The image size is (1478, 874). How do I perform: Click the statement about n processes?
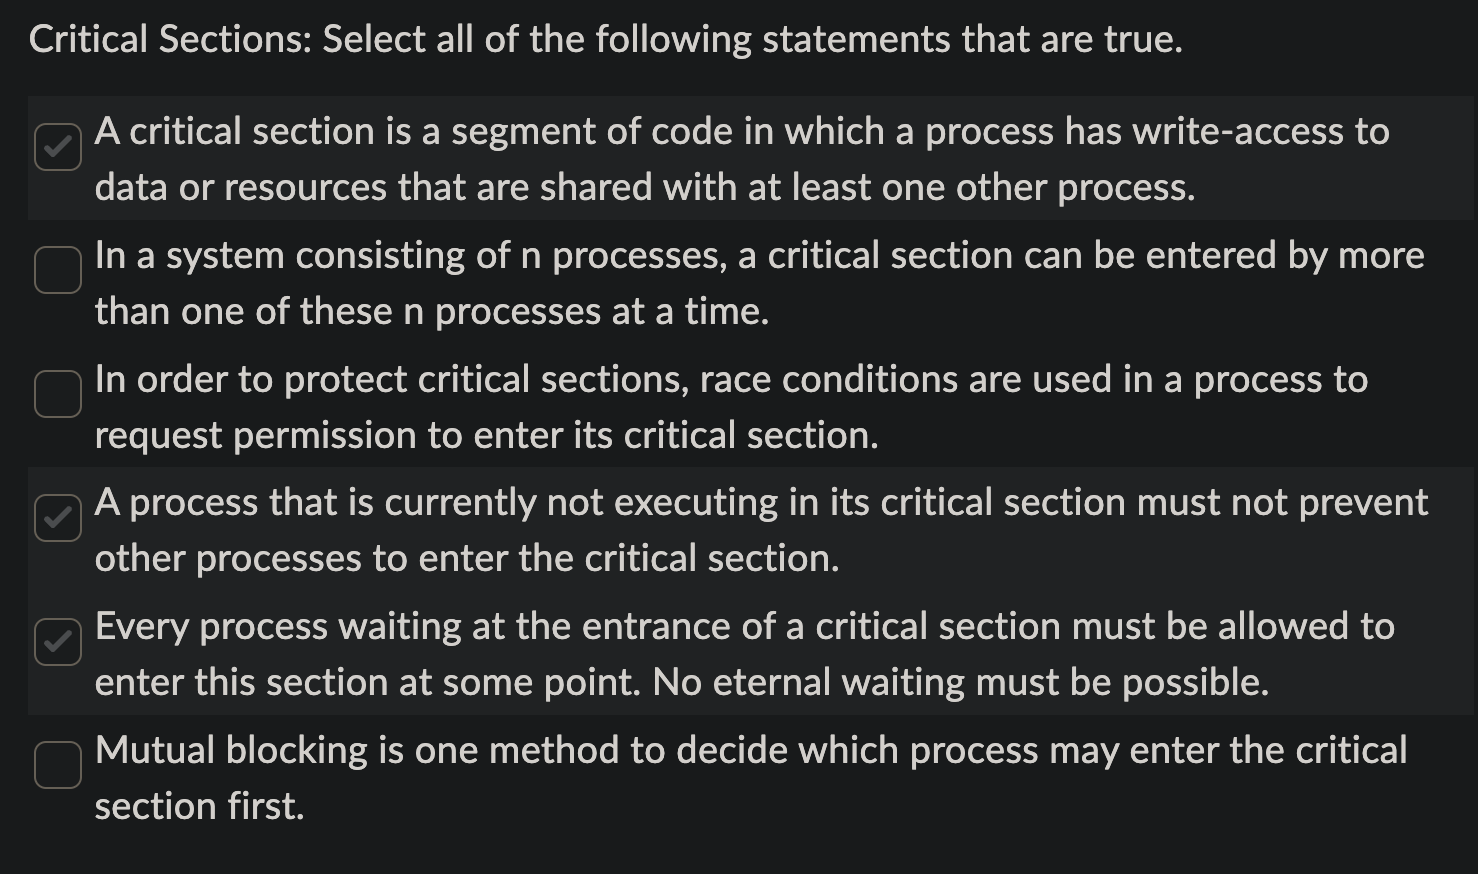click(x=758, y=282)
